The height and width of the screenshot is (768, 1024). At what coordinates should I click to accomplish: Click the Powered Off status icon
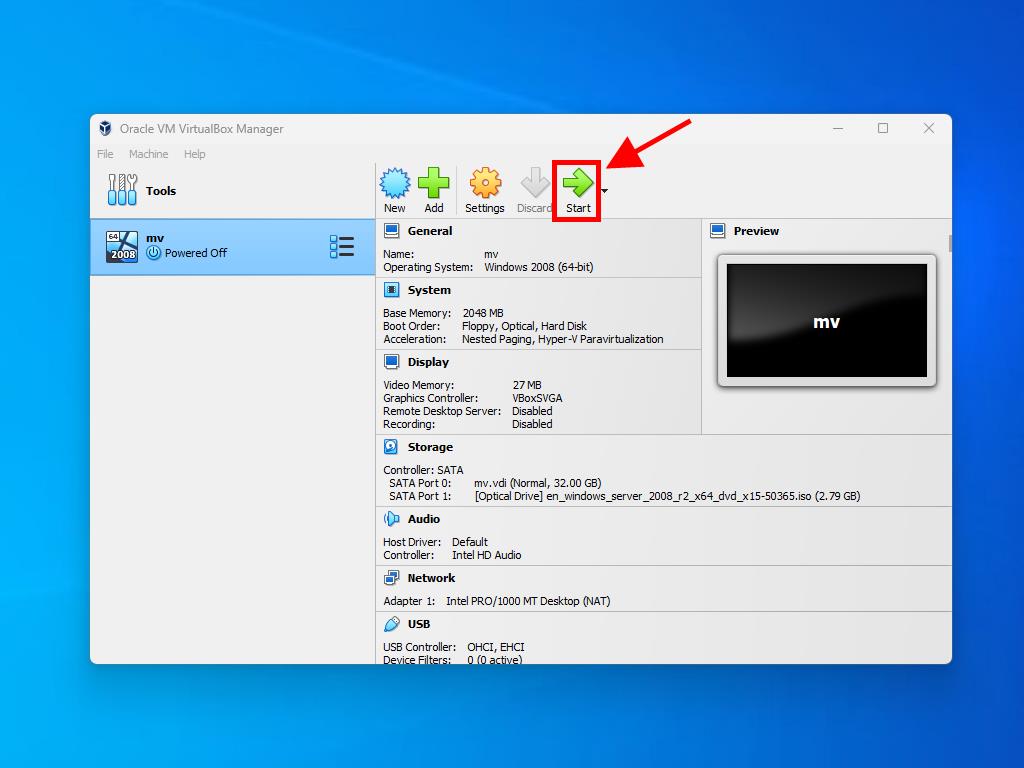click(153, 253)
